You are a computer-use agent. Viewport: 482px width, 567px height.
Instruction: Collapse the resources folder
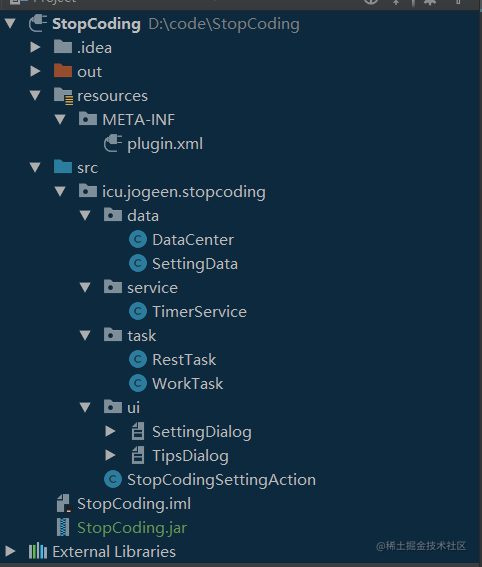pyautogui.click(x=35, y=95)
